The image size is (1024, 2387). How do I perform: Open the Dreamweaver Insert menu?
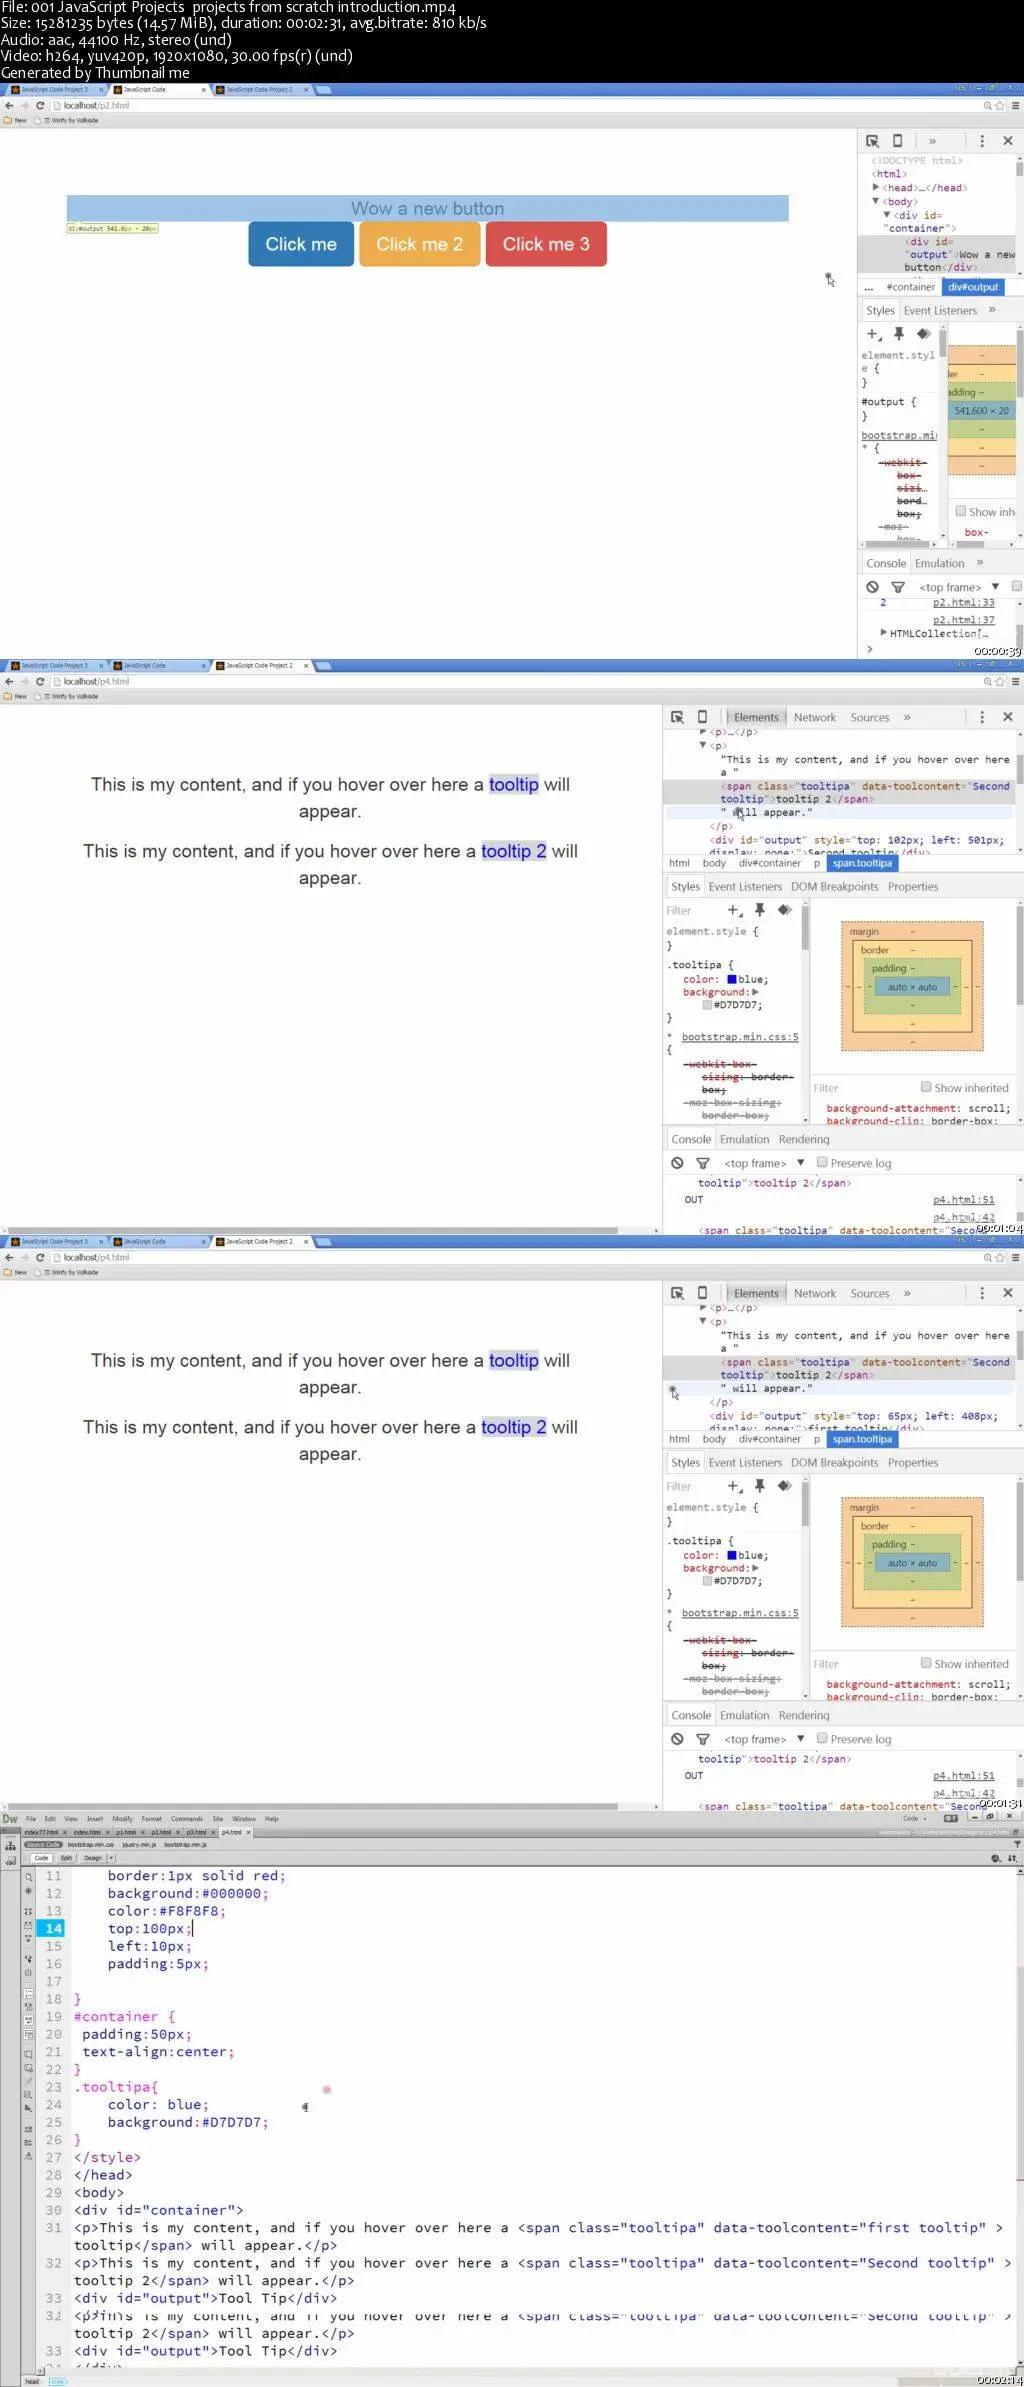(x=95, y=1819)
